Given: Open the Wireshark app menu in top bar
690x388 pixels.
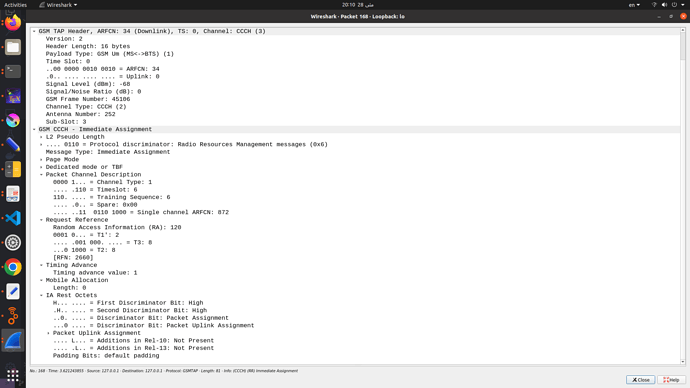Looking at the screenshot, I should tap(58, 5).
